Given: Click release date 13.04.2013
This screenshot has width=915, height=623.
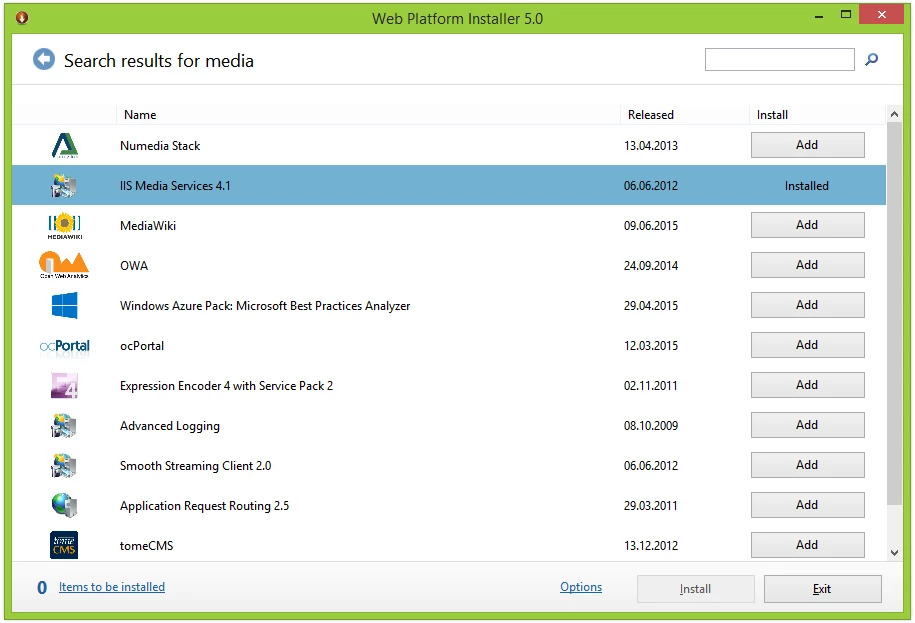Looking at the screenshot, I should pyautogui.click(x=651, y=146).
